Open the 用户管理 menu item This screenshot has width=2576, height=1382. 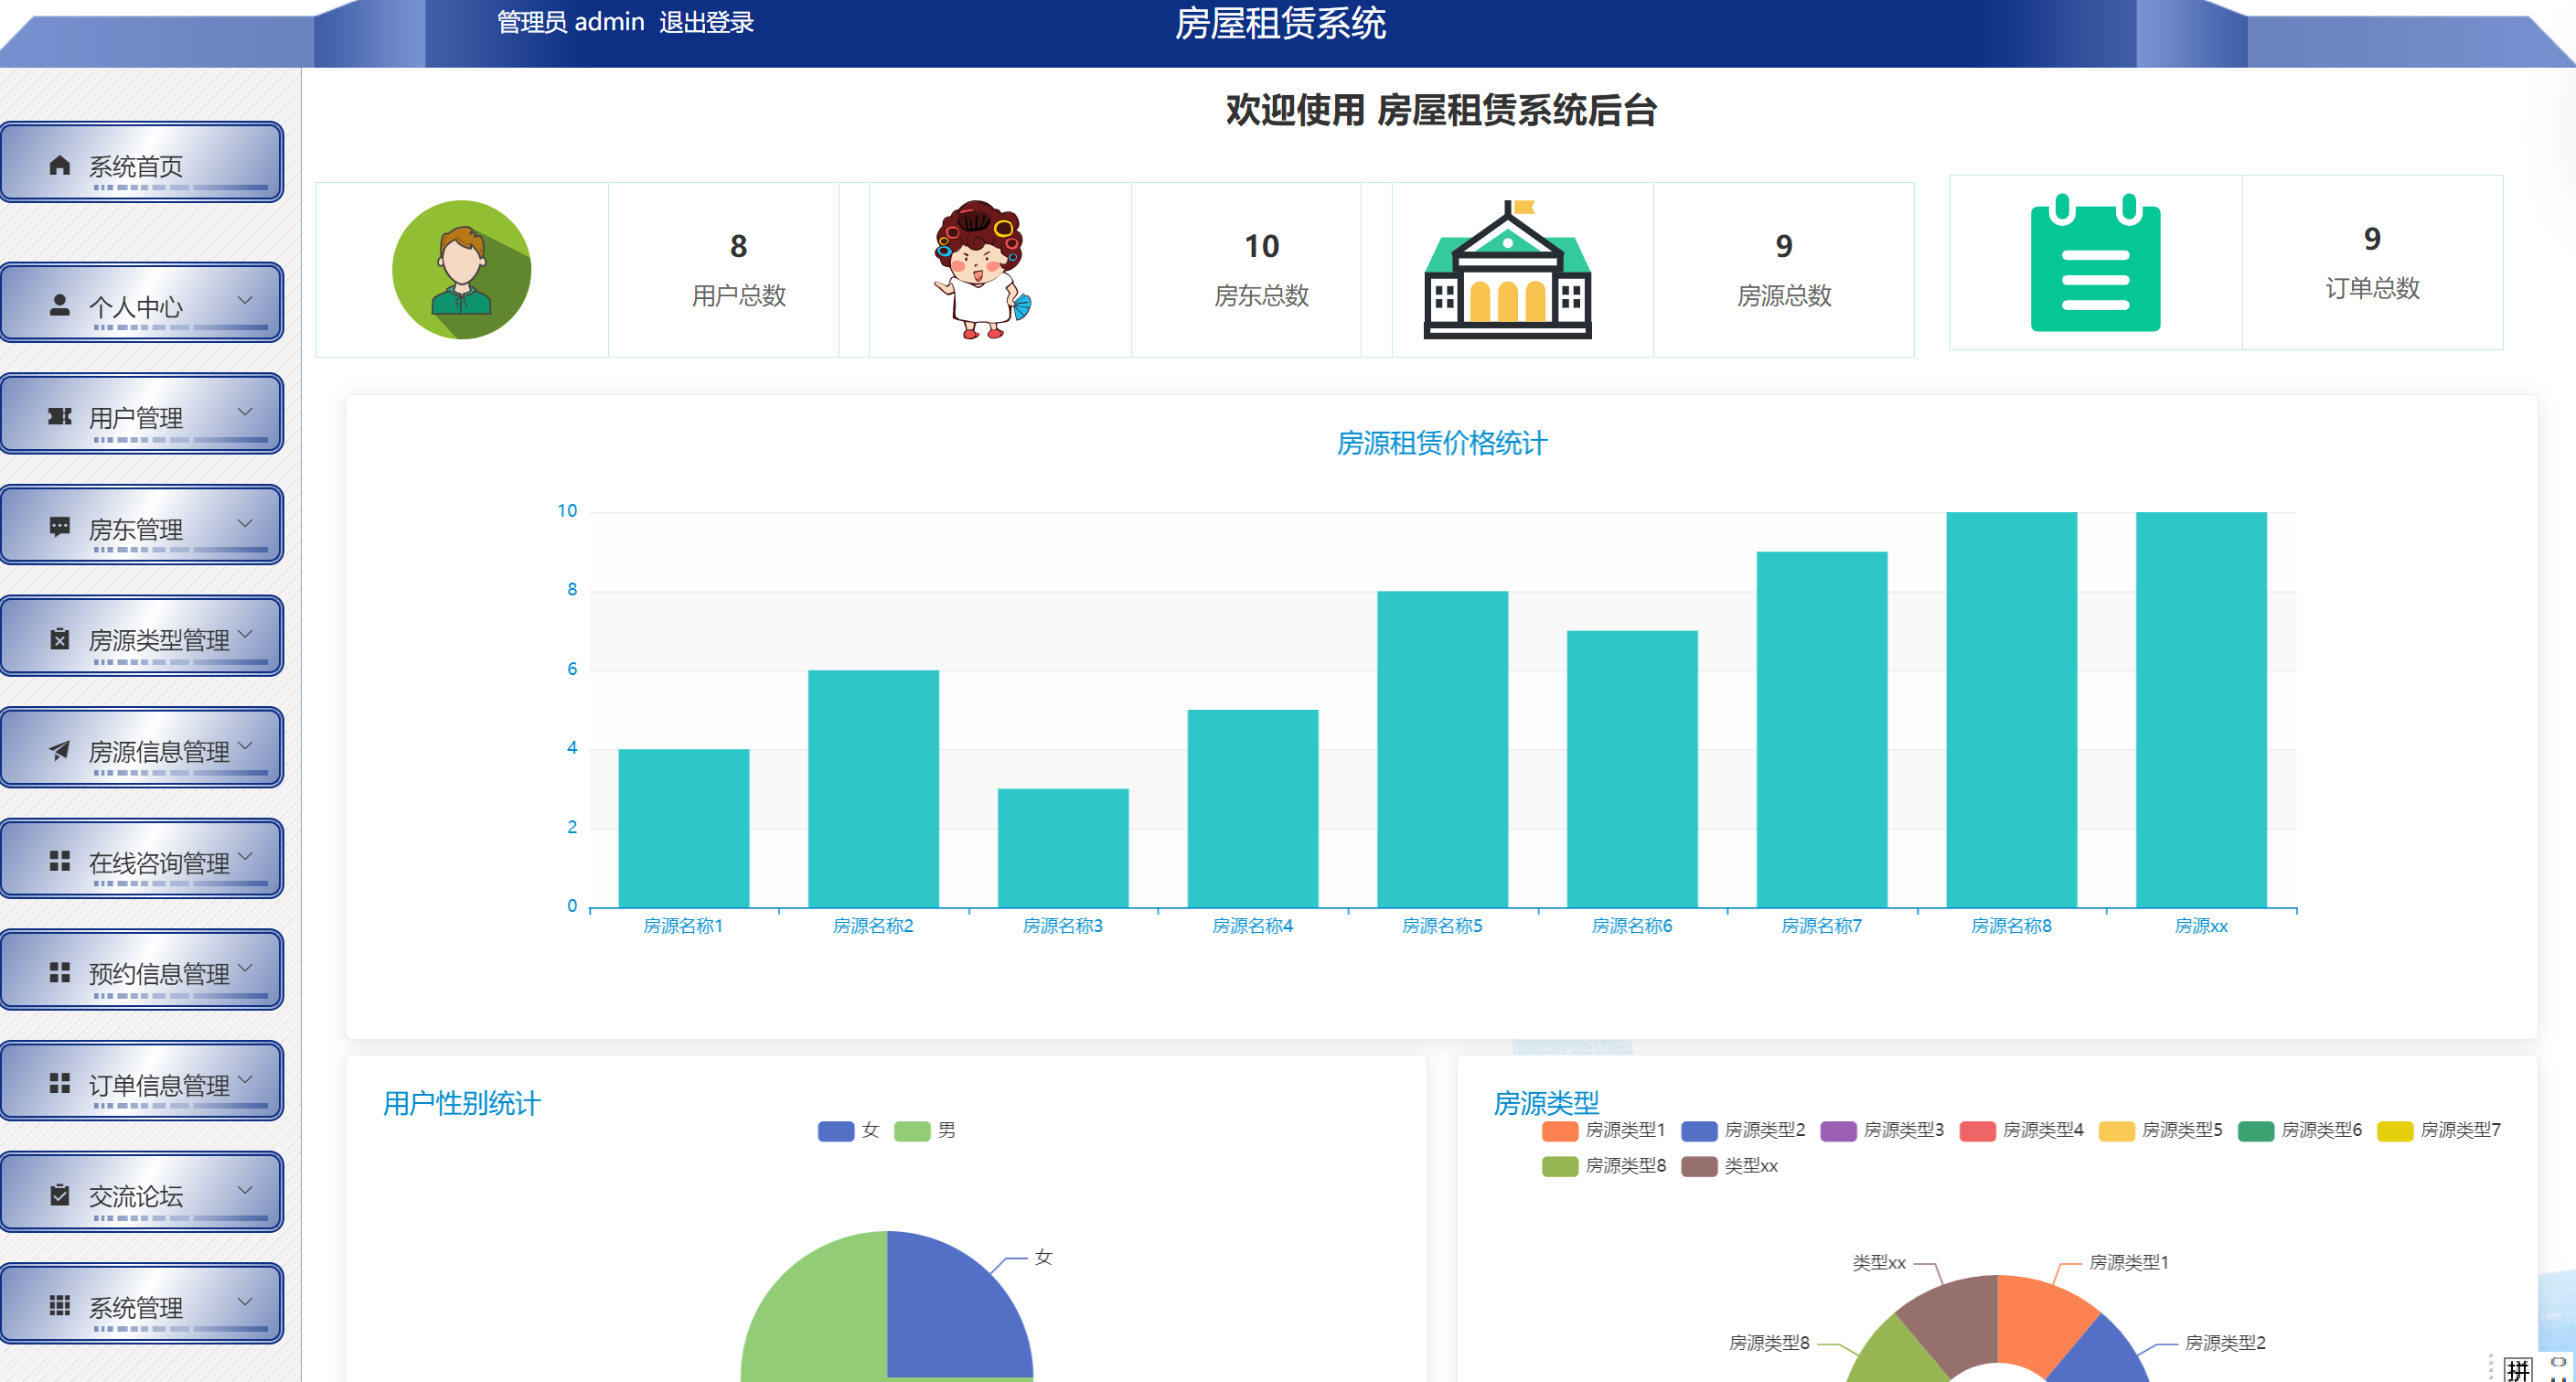coord(142,413)
